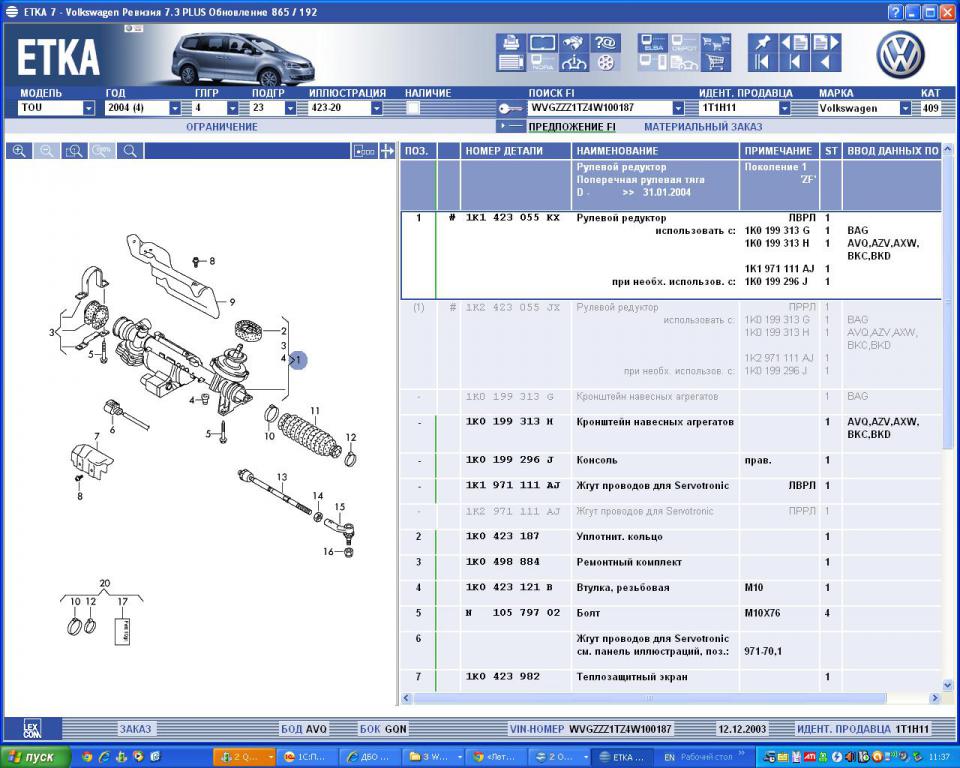The width and height of the screenshot is (960, 768).
Task: Click the double-bar jump-to-first arrow icon
Action: point(762,62)
